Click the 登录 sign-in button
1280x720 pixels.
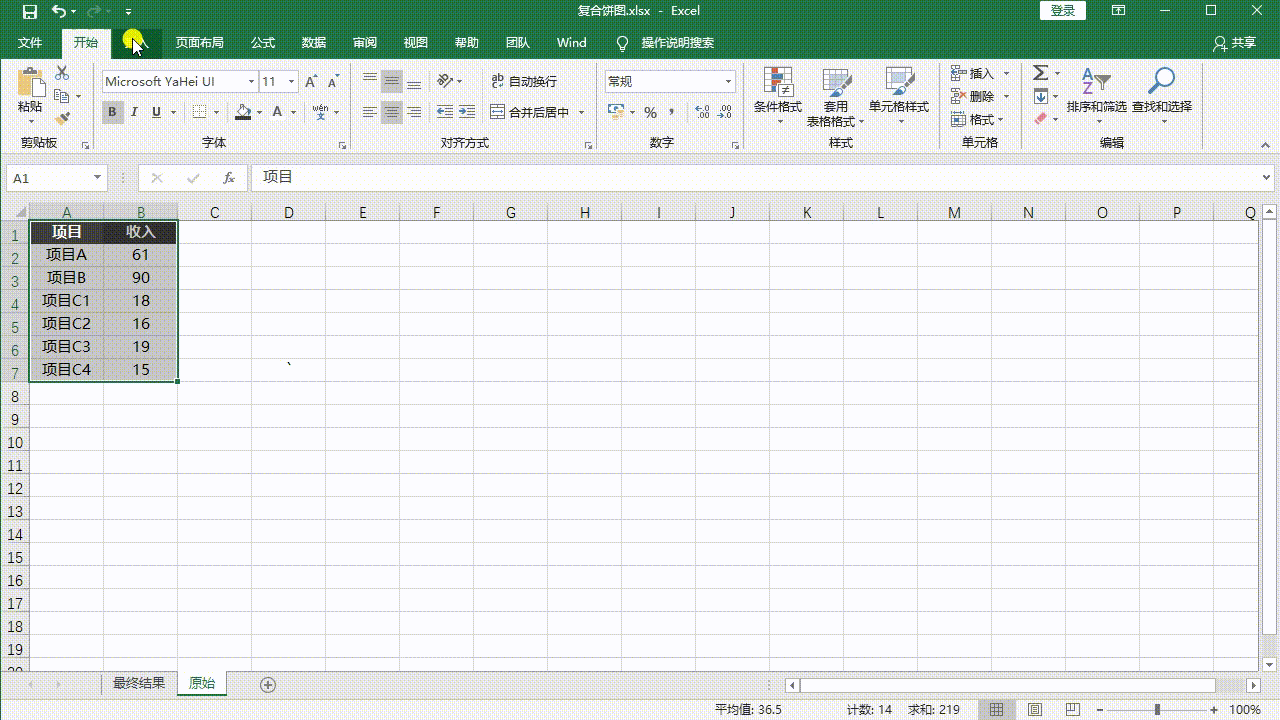point(1063,11)
